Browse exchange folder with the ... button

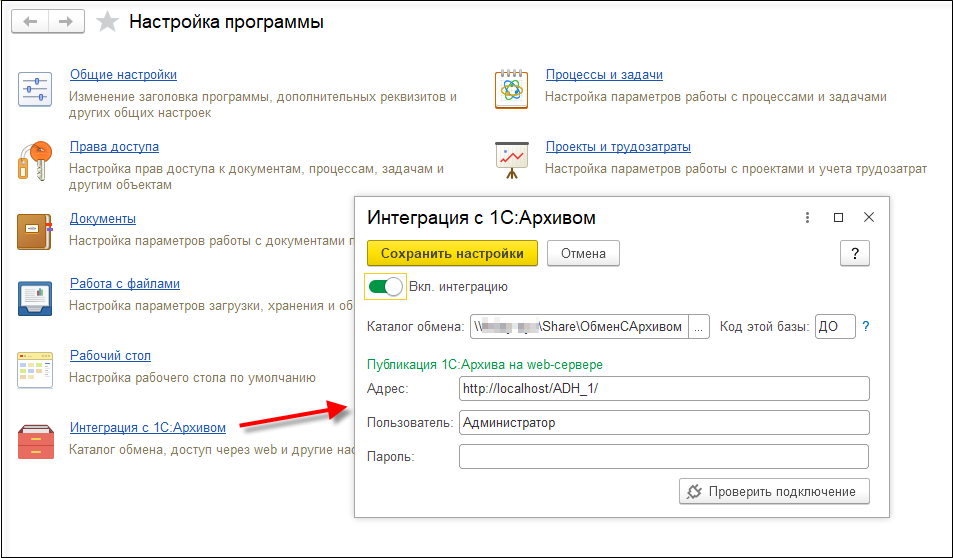point(699,326)
